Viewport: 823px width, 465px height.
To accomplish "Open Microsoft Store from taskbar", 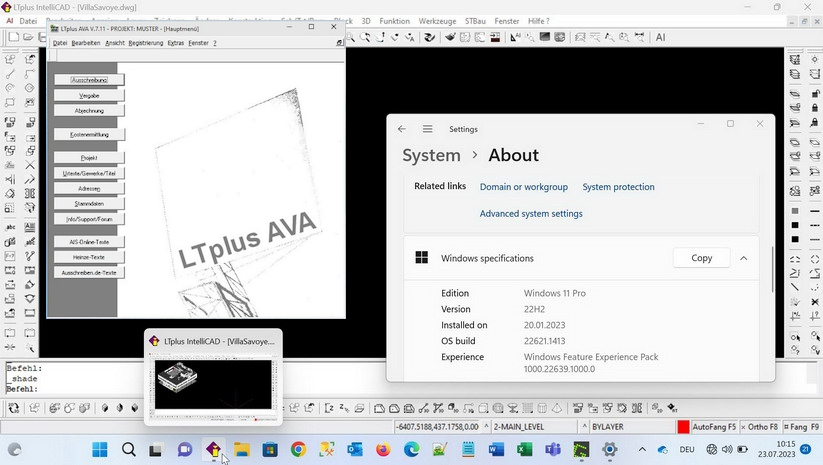I will (270, 449).
